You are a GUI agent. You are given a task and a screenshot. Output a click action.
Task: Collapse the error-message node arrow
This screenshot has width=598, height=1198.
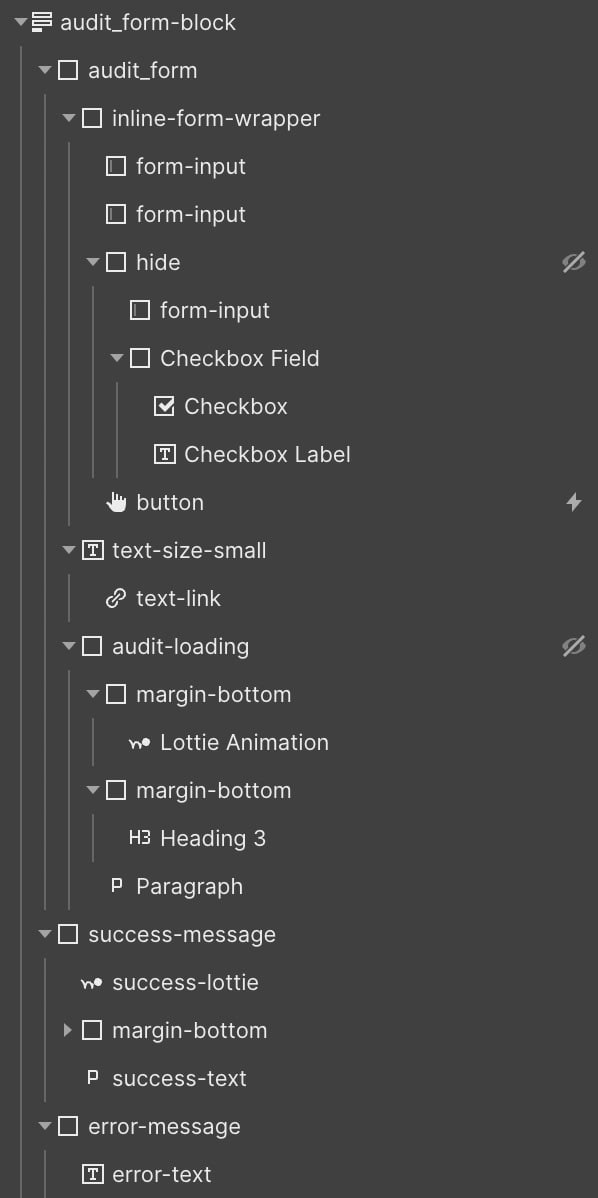click(x=45, y=1126)
